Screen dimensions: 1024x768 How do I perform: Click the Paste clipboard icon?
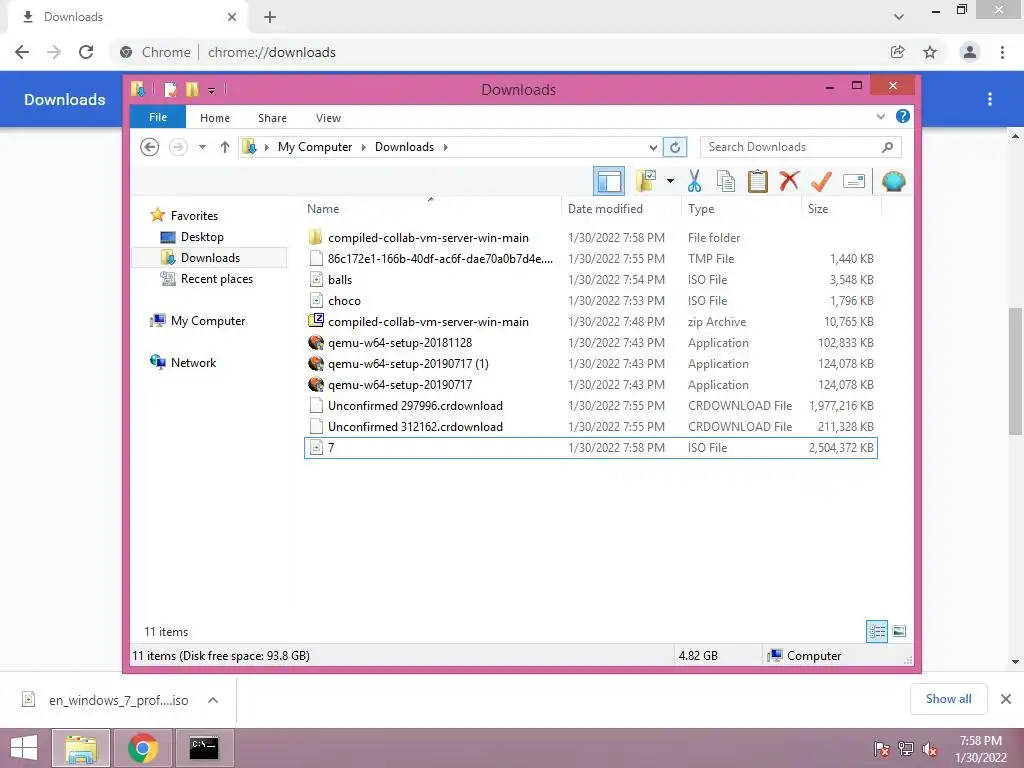[x=758, y=181]
